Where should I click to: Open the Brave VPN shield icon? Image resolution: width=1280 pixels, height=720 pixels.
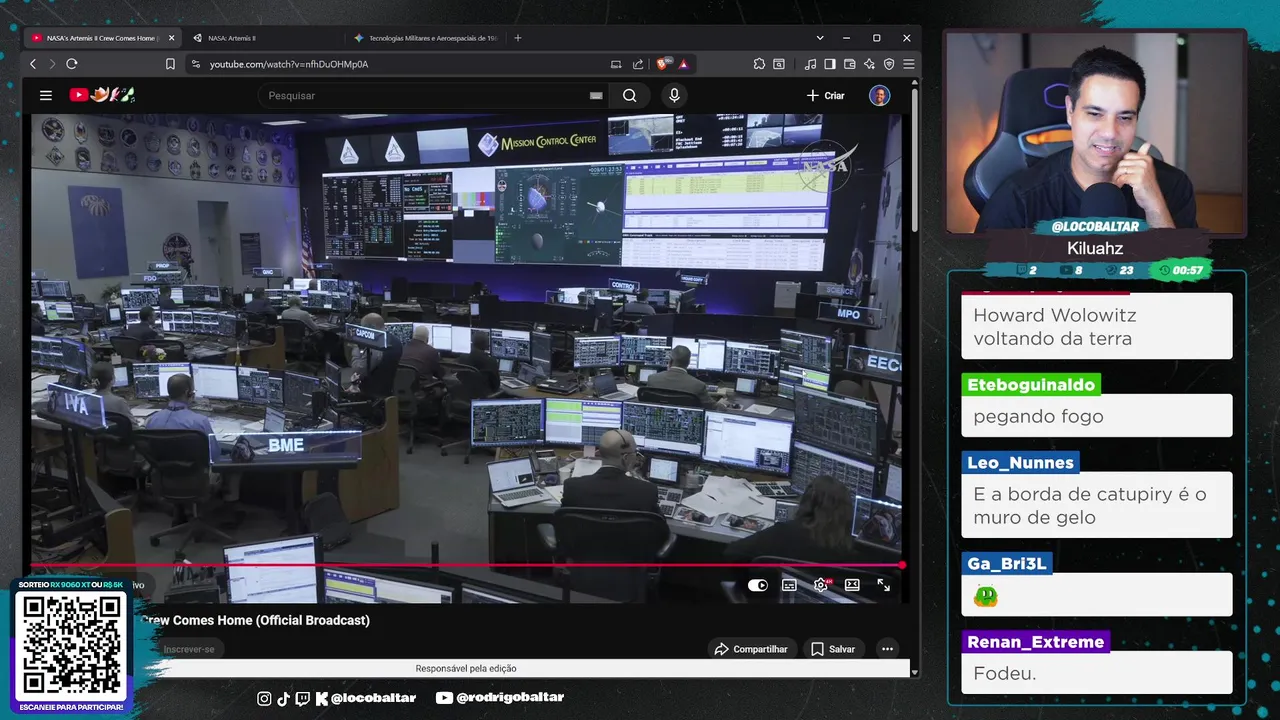(889, 64)
